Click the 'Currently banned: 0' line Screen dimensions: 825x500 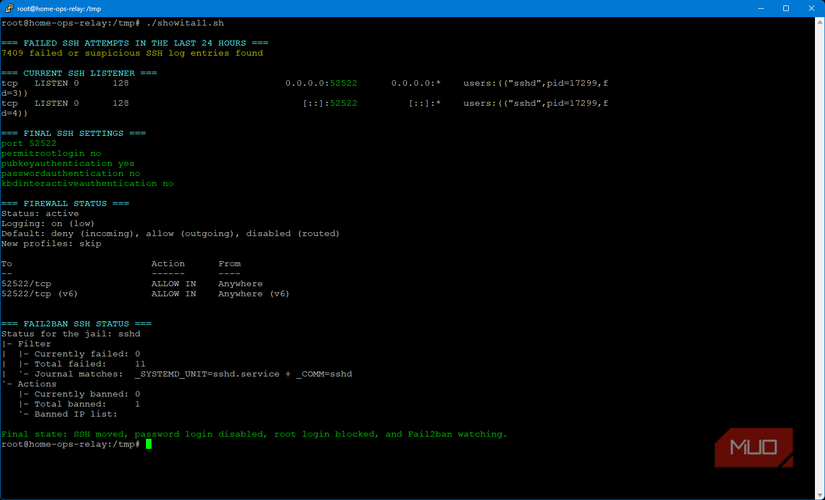pyautogui.click(x=79, y=394)
